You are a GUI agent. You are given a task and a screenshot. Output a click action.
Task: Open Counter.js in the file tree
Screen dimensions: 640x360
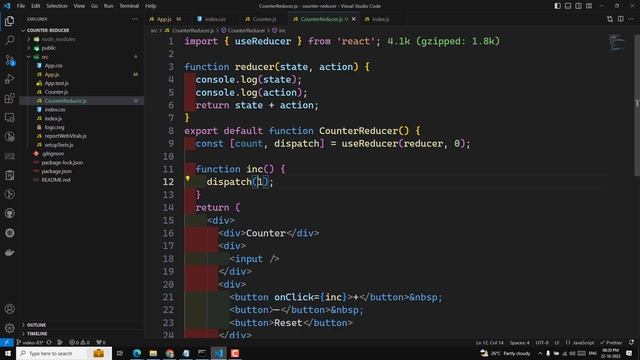[56, 92]
